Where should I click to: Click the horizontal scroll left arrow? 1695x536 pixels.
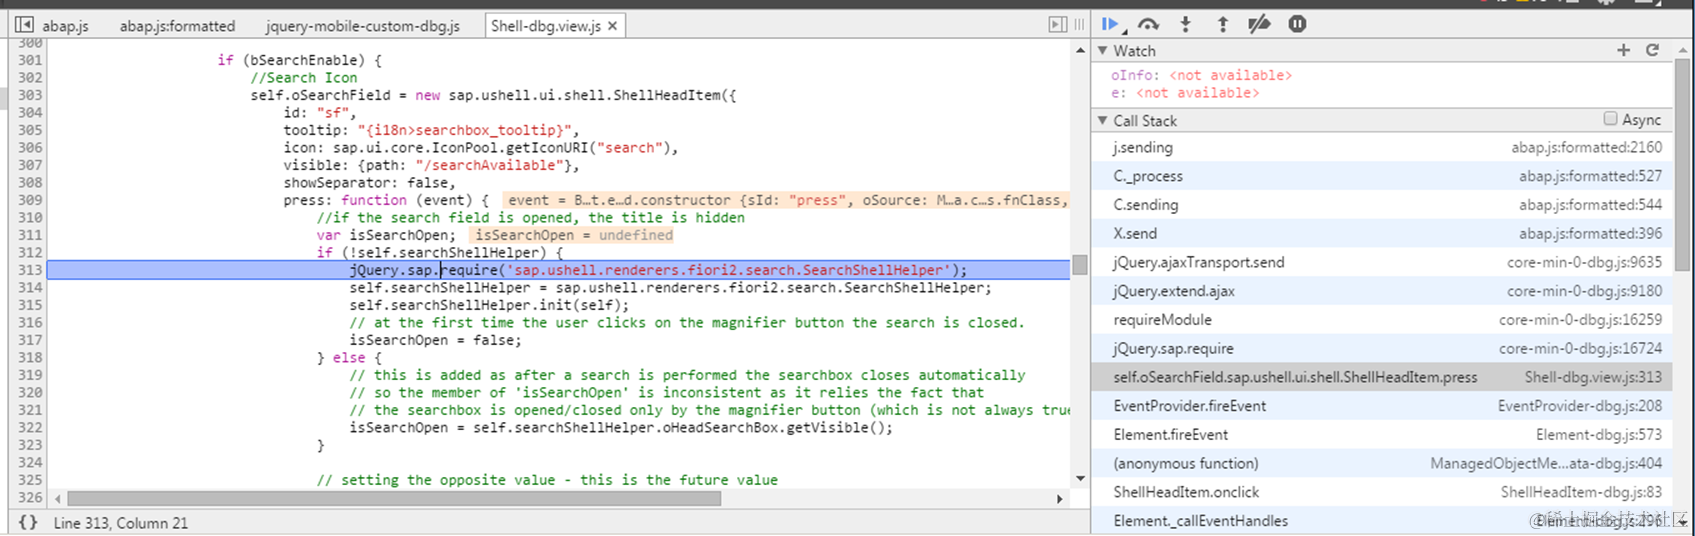coord(58,498)
